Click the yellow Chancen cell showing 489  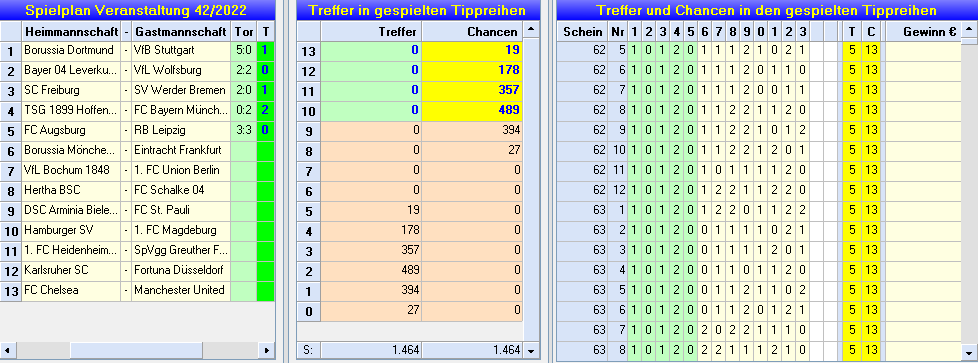[472, 111]
